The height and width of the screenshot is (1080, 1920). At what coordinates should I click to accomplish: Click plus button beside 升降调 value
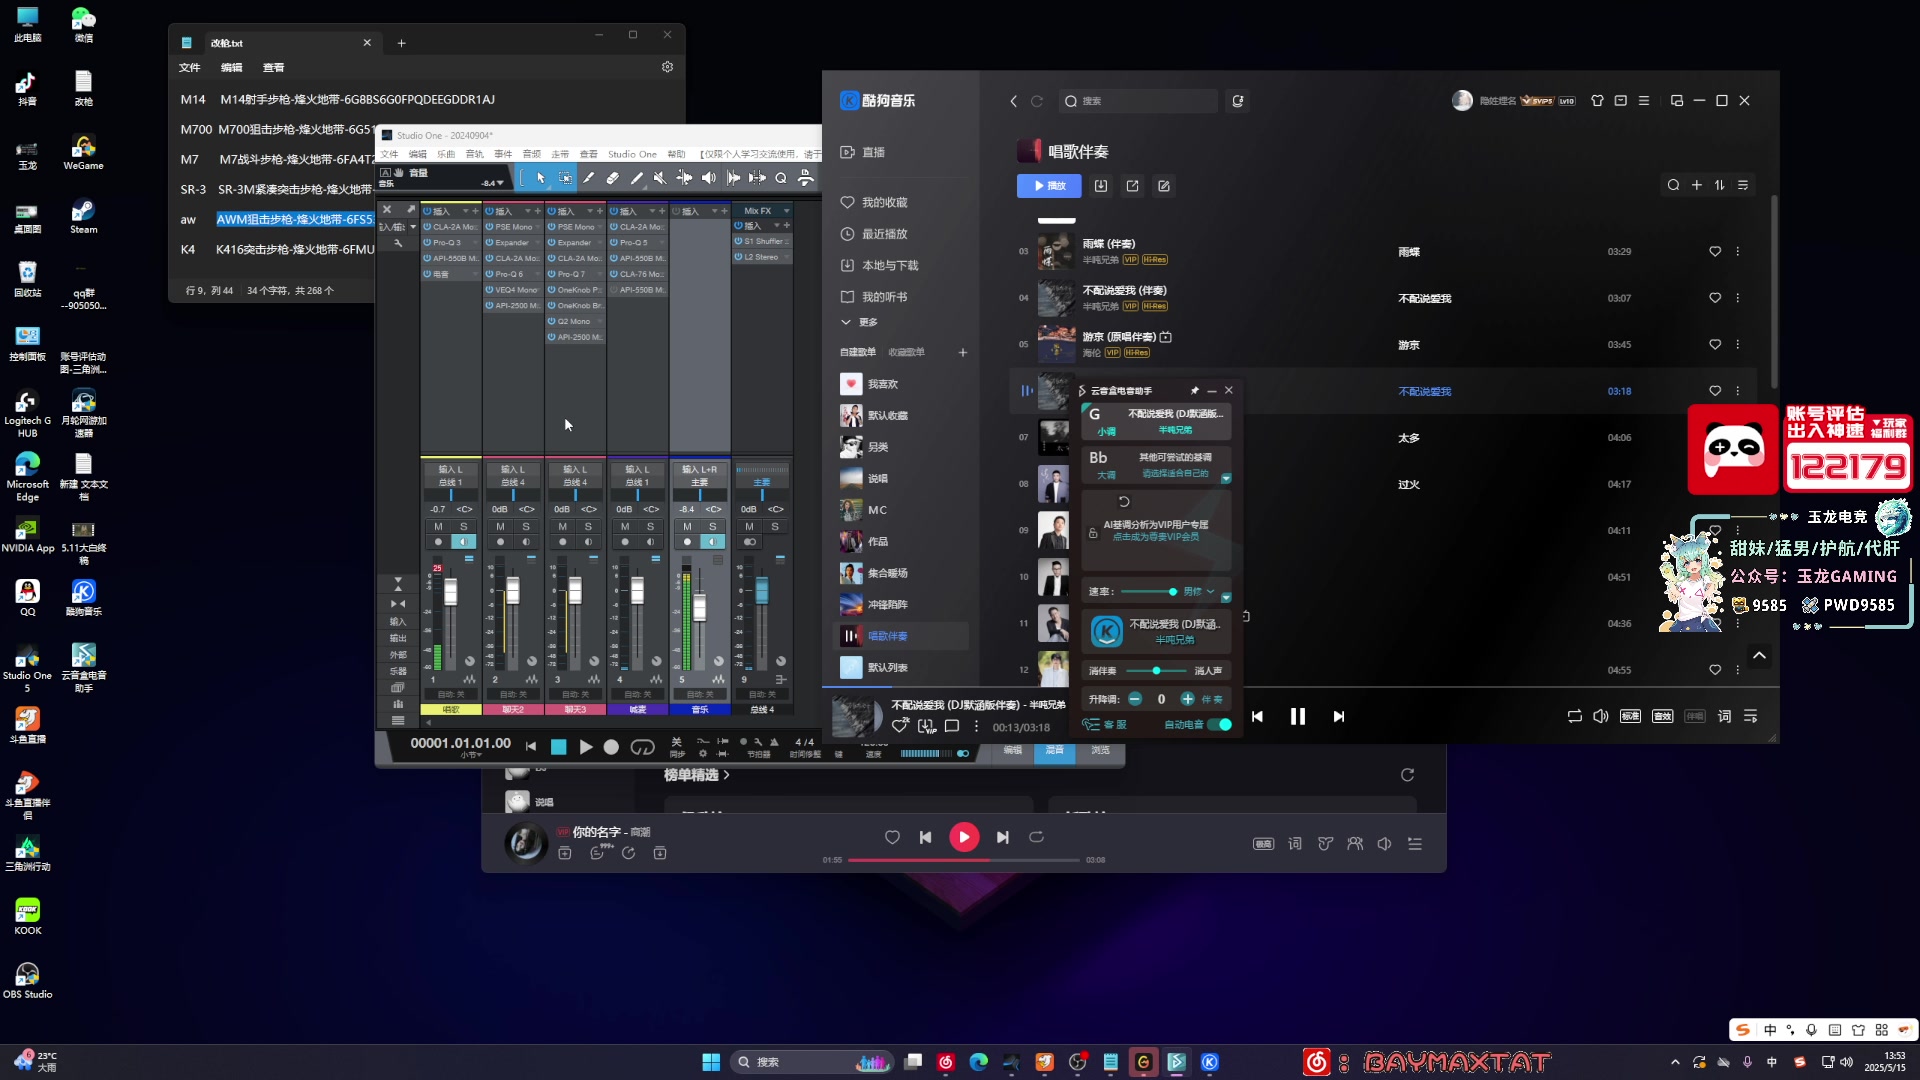tap(1187, 699)
